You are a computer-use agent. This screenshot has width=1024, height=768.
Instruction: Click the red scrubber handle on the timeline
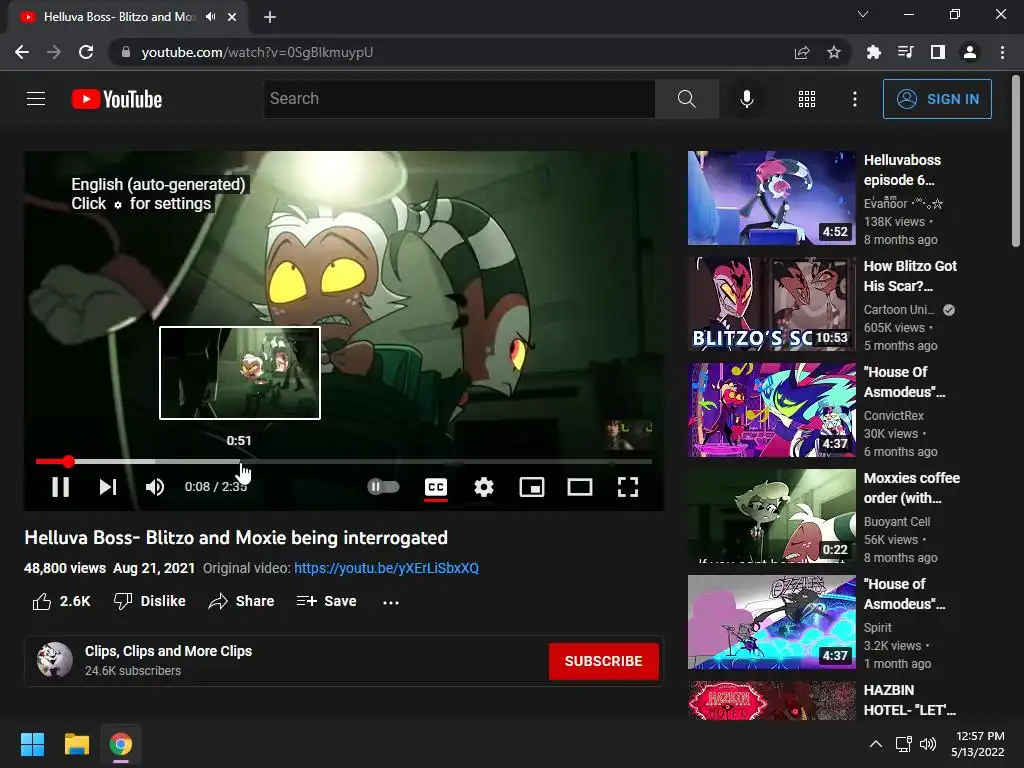[x=69, y=462]
